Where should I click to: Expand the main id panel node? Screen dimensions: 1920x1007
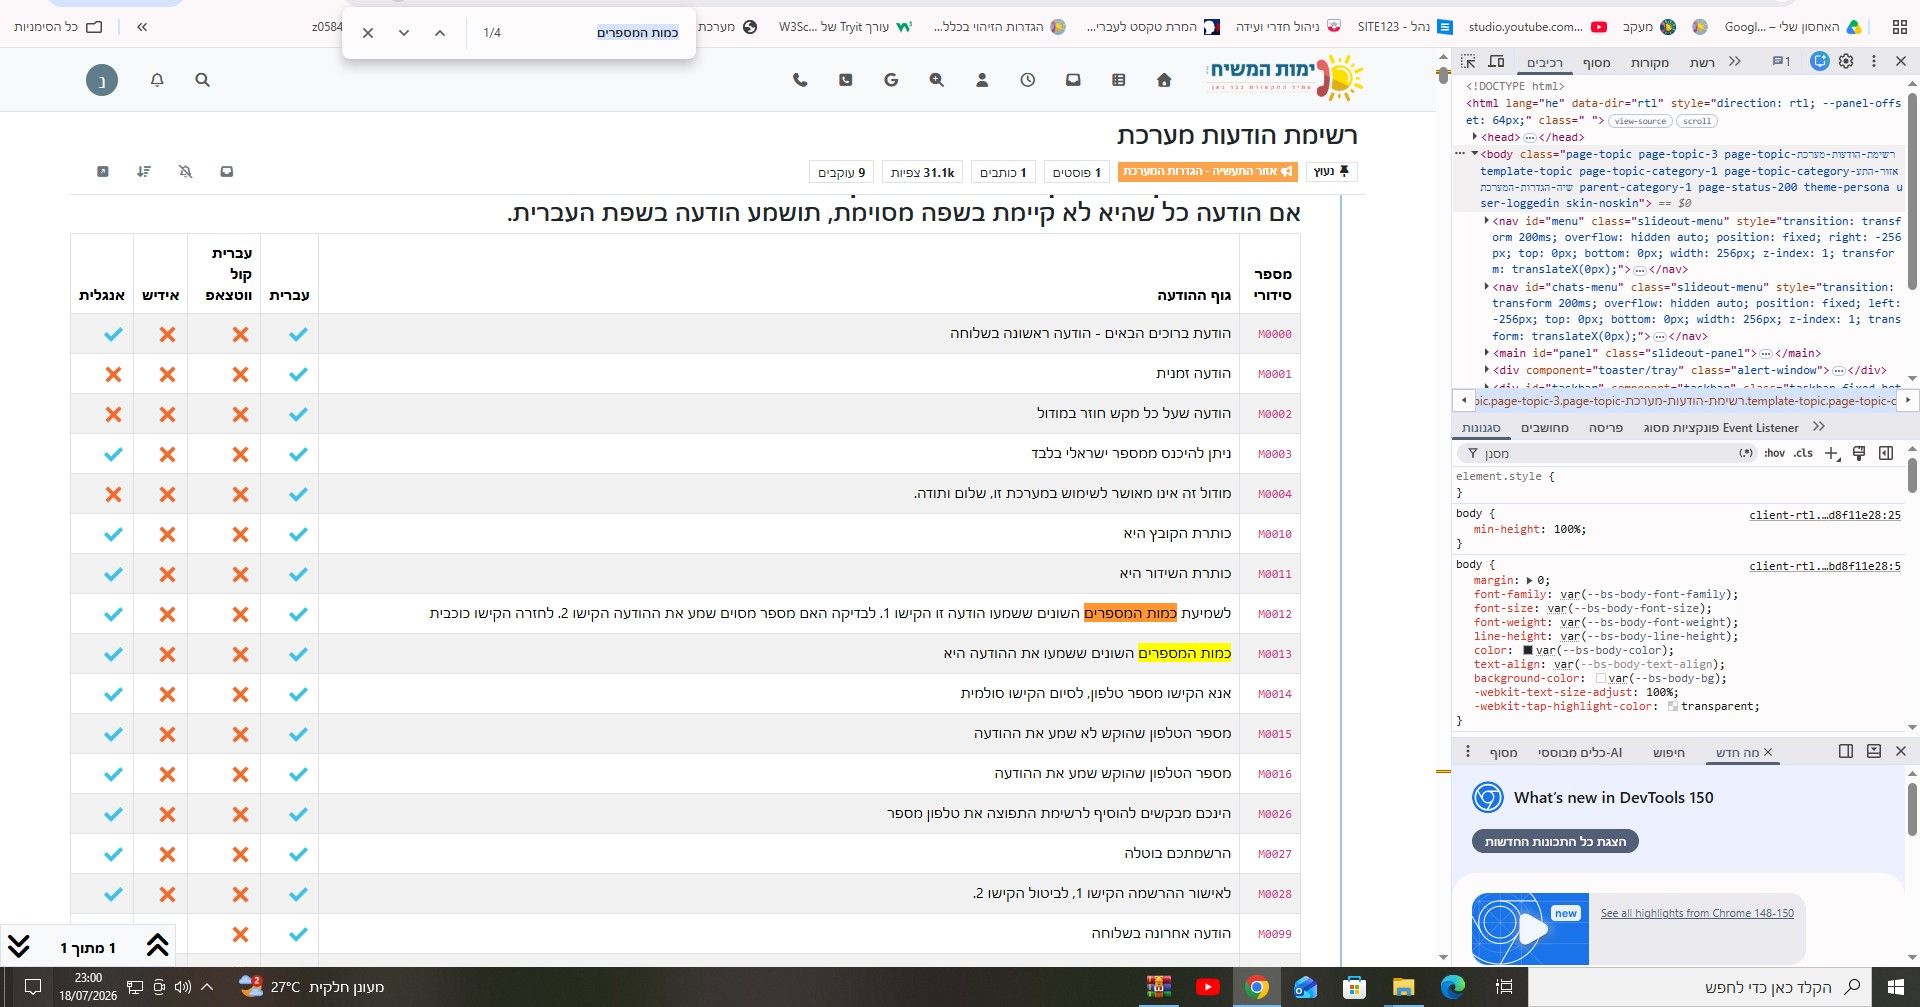coord(1487,353)
